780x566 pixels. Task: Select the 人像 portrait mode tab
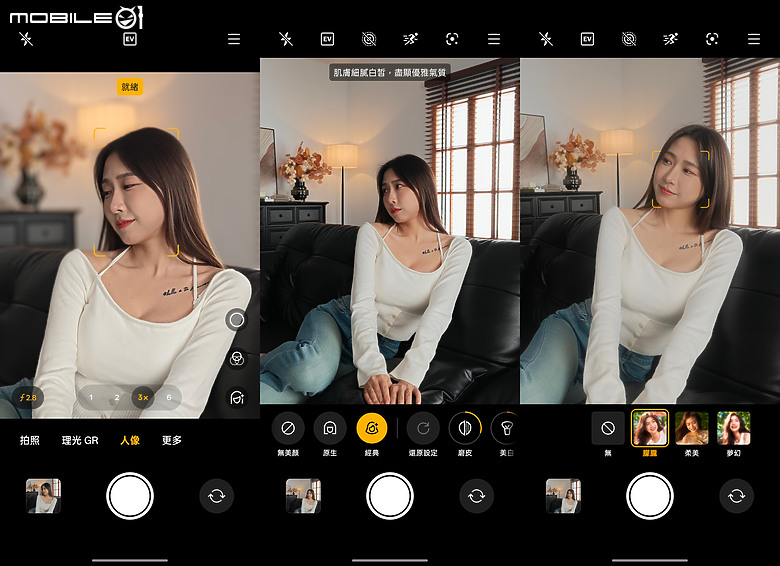pyautogui.click(x=130, y=440)
